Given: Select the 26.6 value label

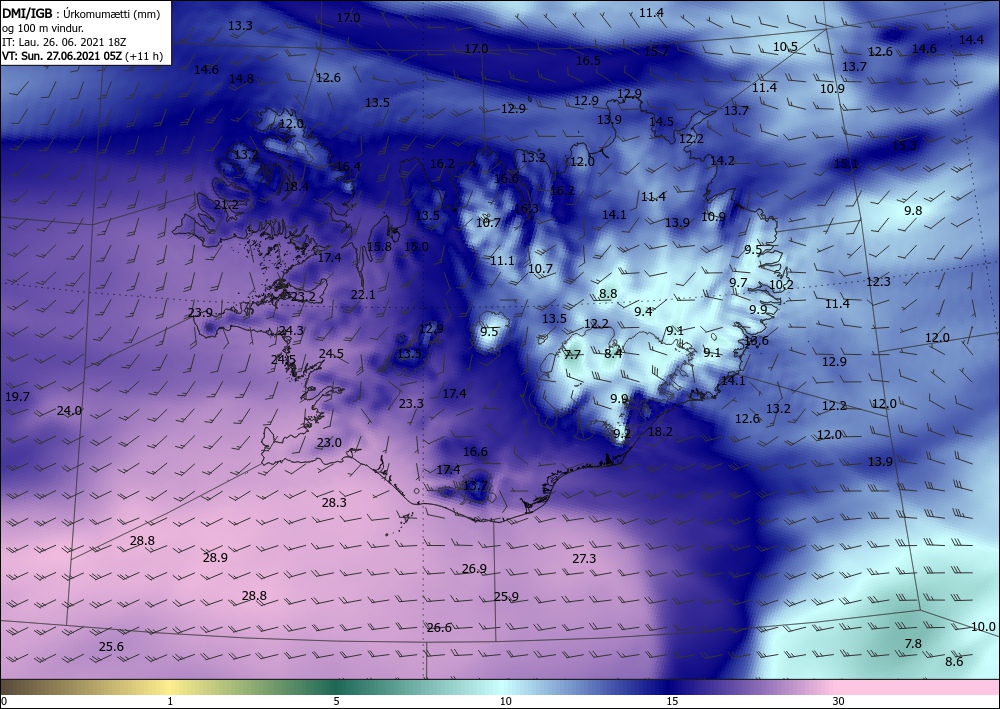Looking at the screenshot, I should pos(439,629).
